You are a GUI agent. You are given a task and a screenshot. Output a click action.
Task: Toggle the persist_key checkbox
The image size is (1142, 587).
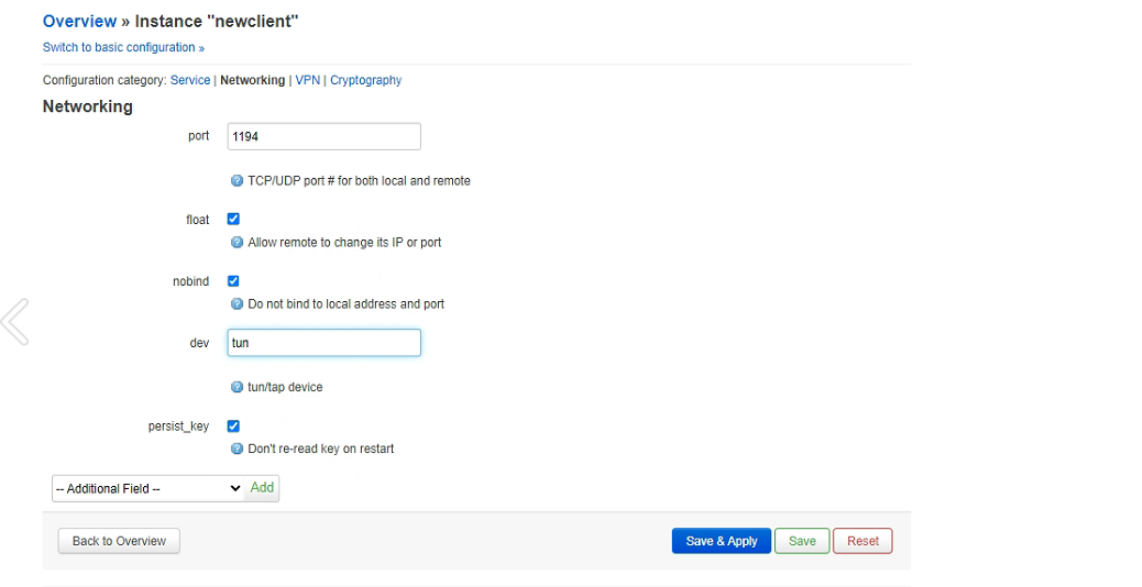pyautogui.click(x=234, y=426)
